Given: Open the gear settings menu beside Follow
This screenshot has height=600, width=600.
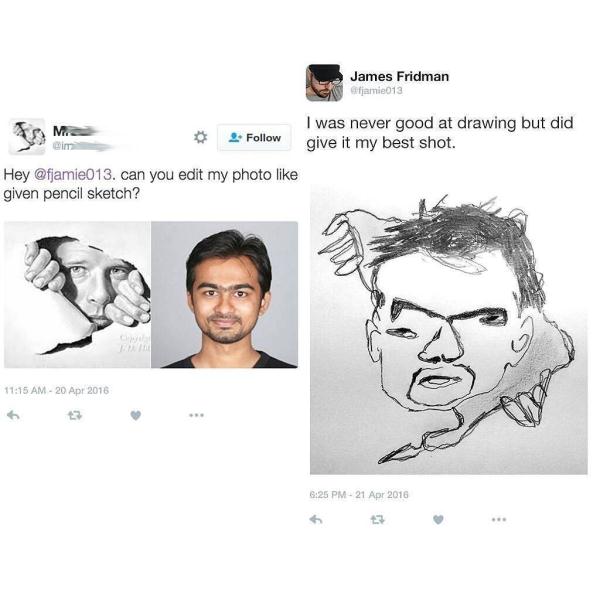Looking at the screenshot, I should pyautogui.click(x=201, y=137).
